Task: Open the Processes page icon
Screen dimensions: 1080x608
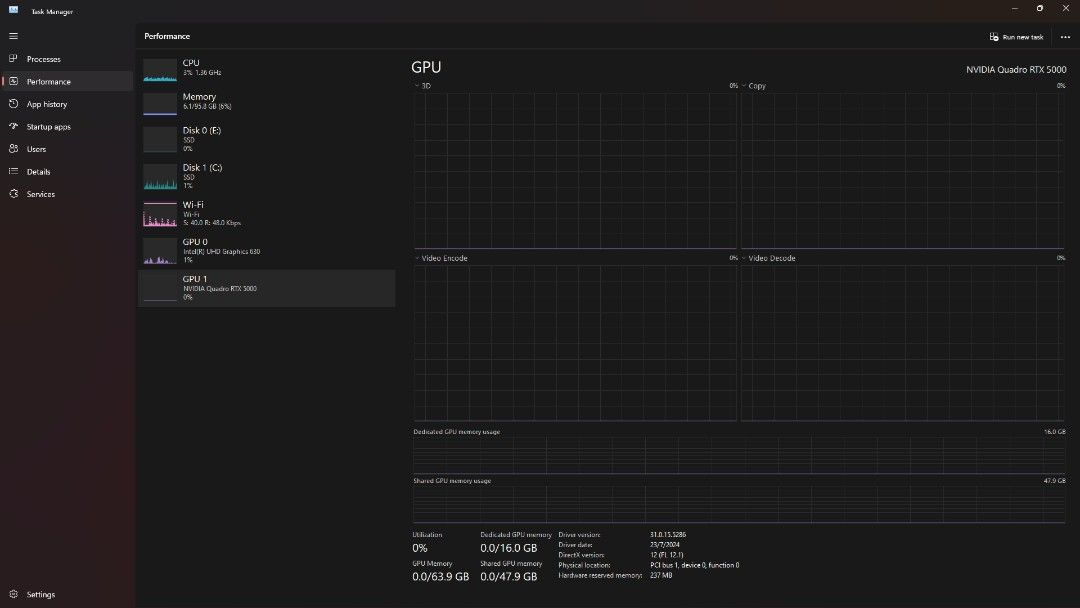Action: [13, 59]
